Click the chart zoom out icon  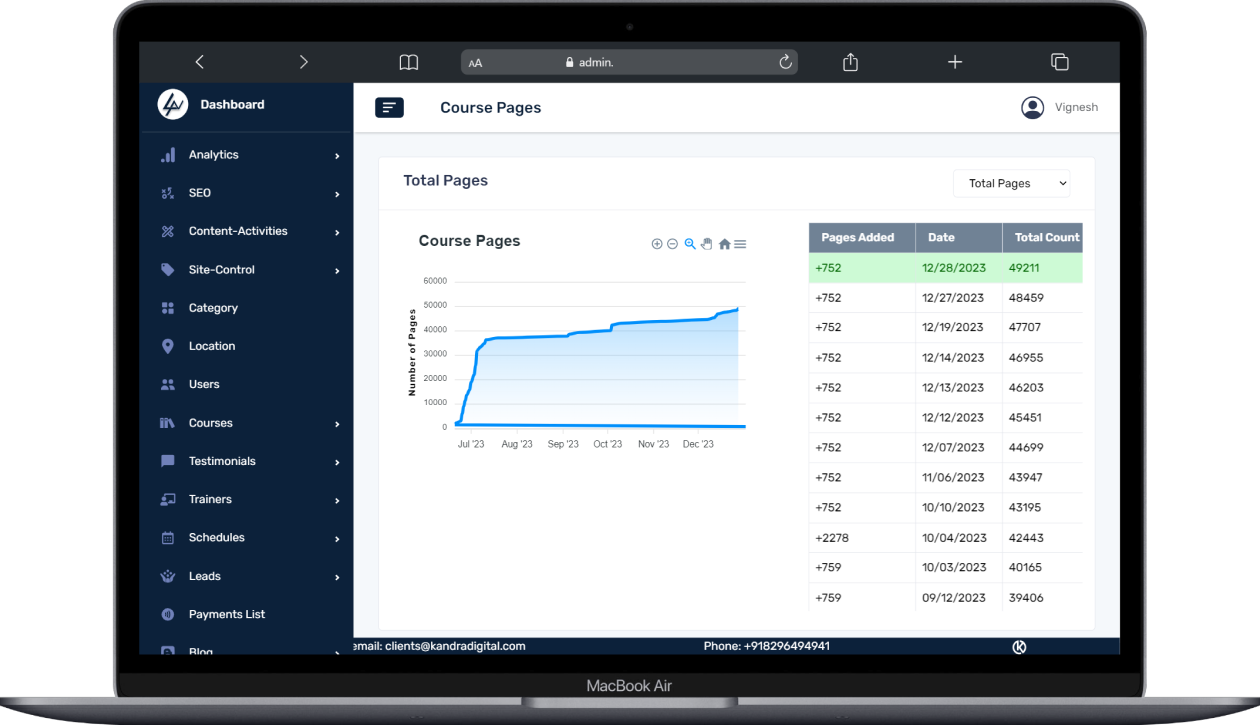click(673, 244)
